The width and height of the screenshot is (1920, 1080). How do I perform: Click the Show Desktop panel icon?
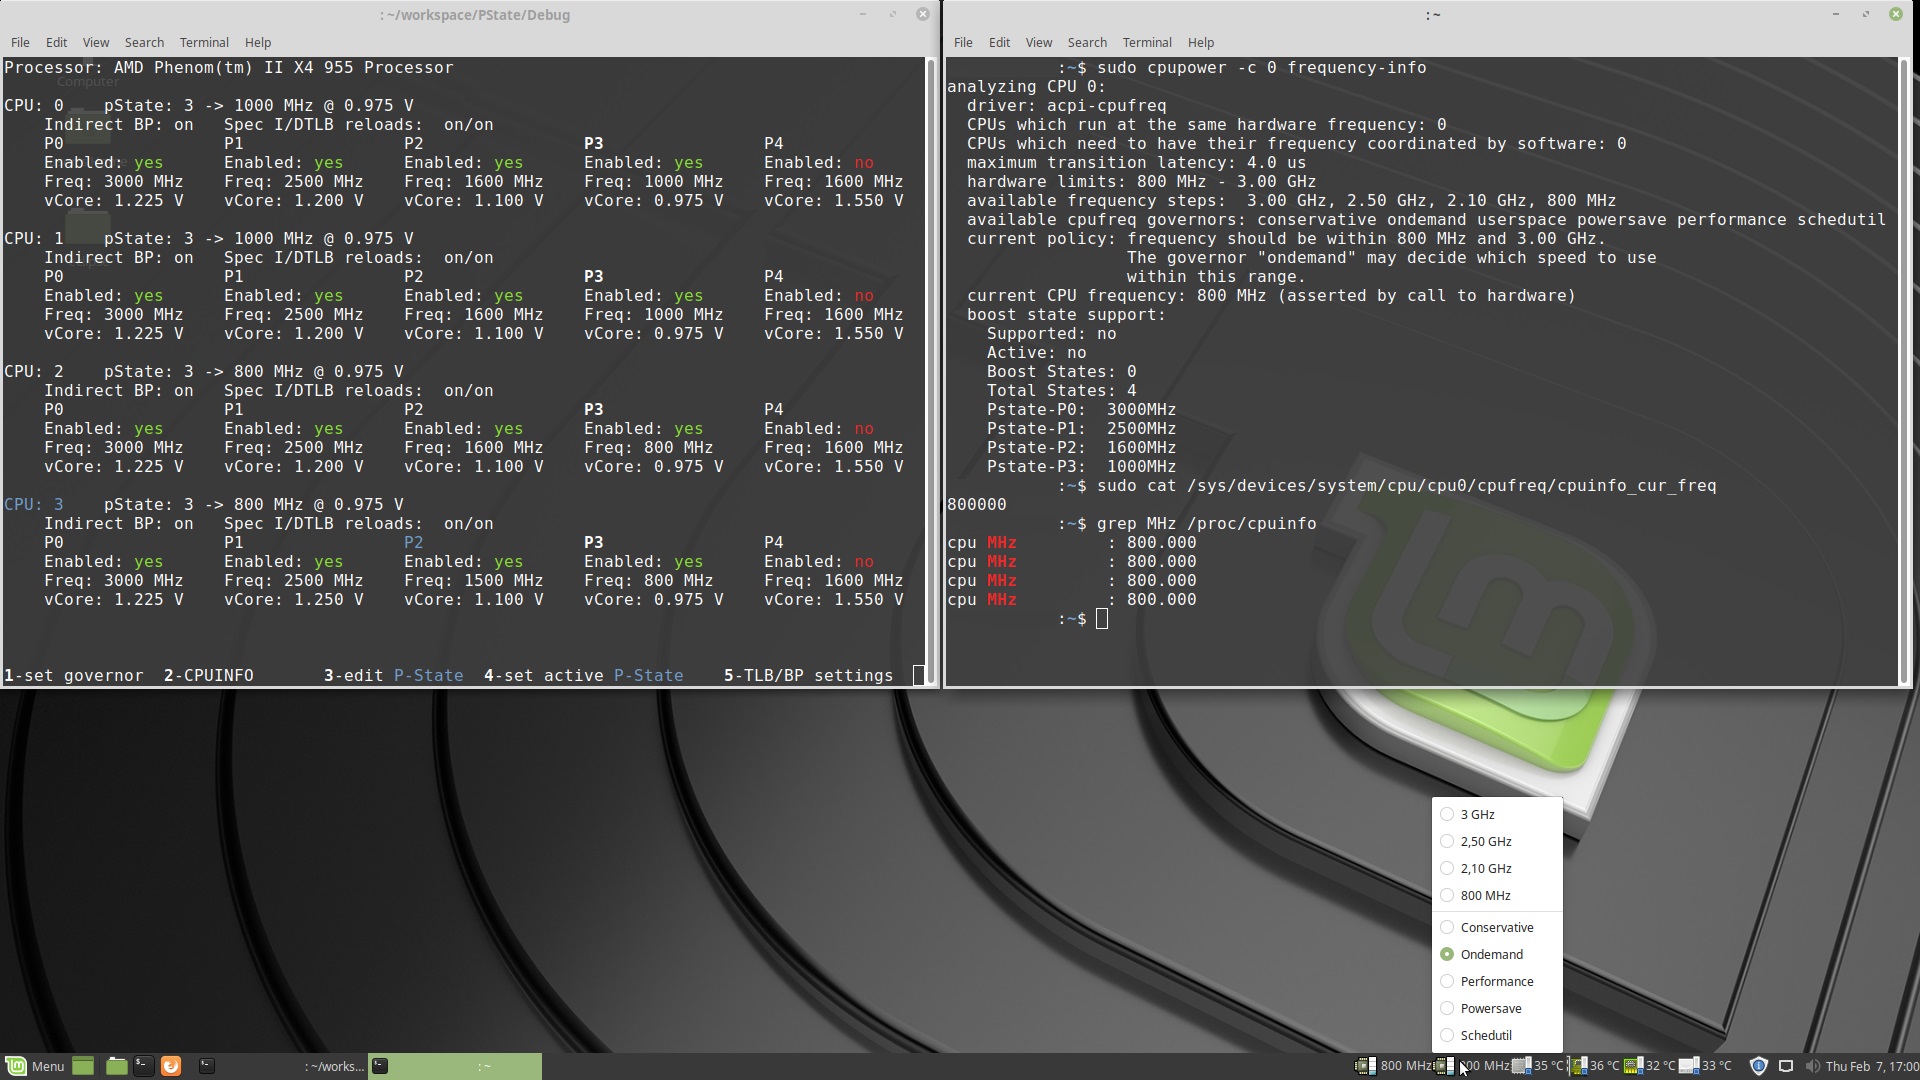pyautogui.click(x=83, y=1066)
